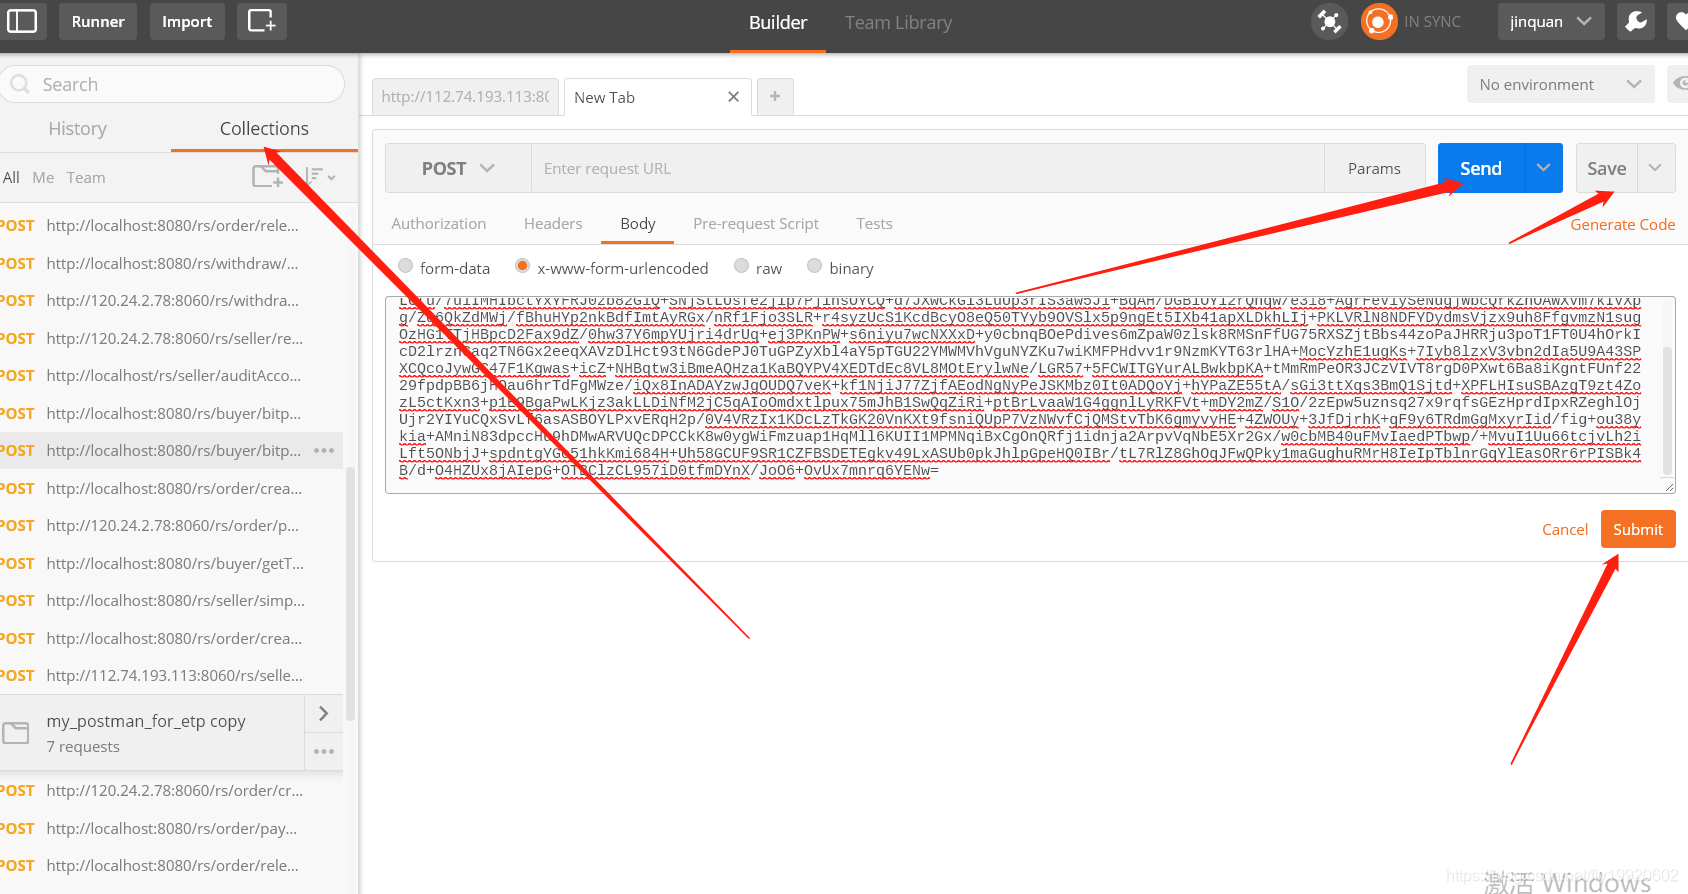The height and width of the screenshot is (894, 1688).
Task: Click the Submit button
Action: pyautogui.click(x=1638, y=529)
